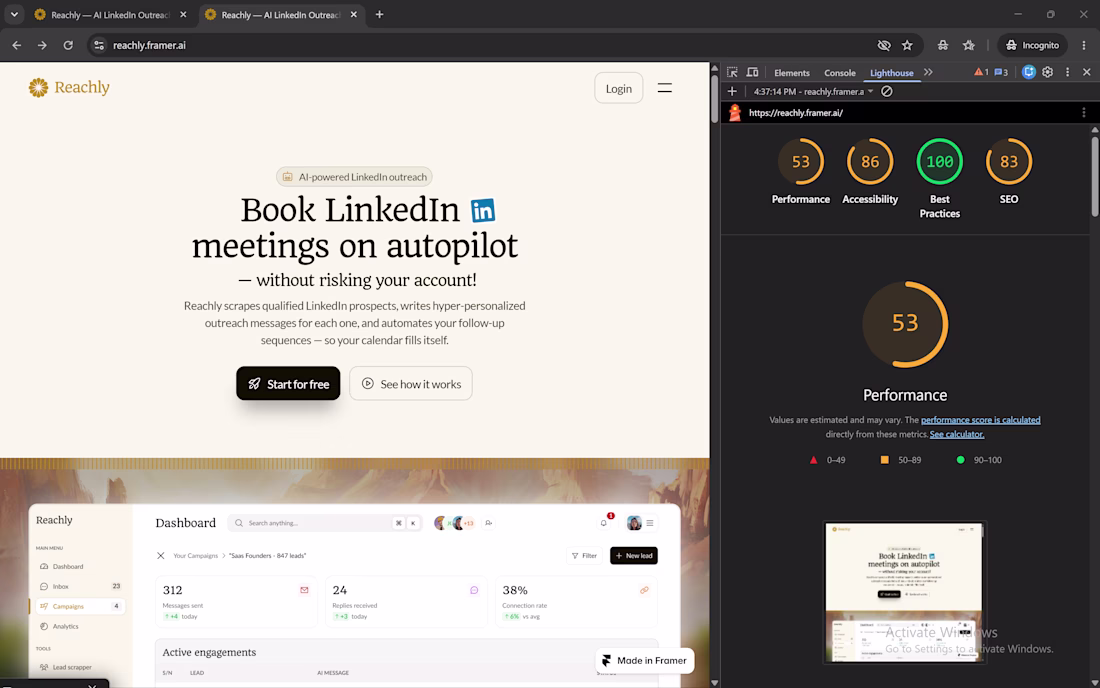Clear all Lighthouse reports icon
Viewport: 1100px width, 688px height.
pyautogui.click(x=887, y=91)
